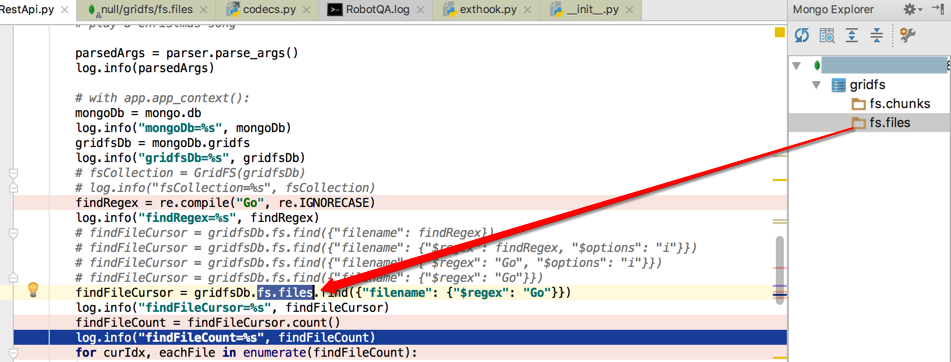Close the null/gridfs/fs.files tab

click(204, 10)
